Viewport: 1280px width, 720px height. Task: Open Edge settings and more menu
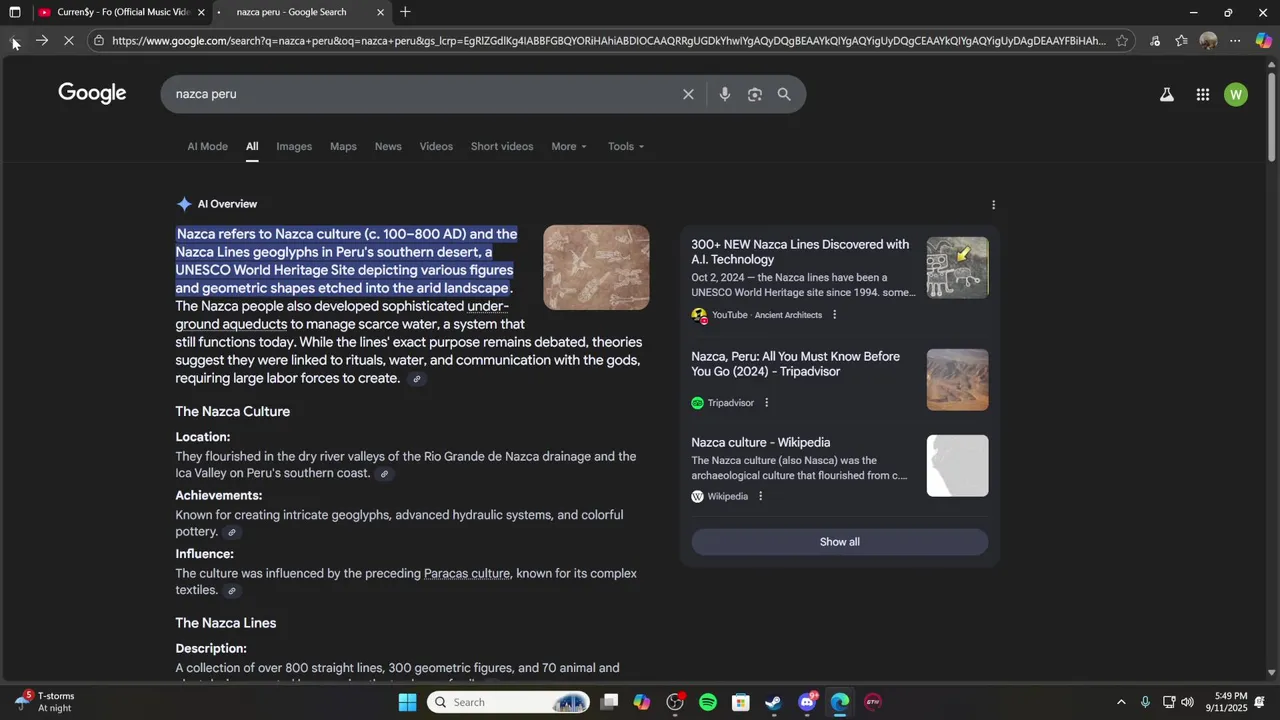(1235, 41)
